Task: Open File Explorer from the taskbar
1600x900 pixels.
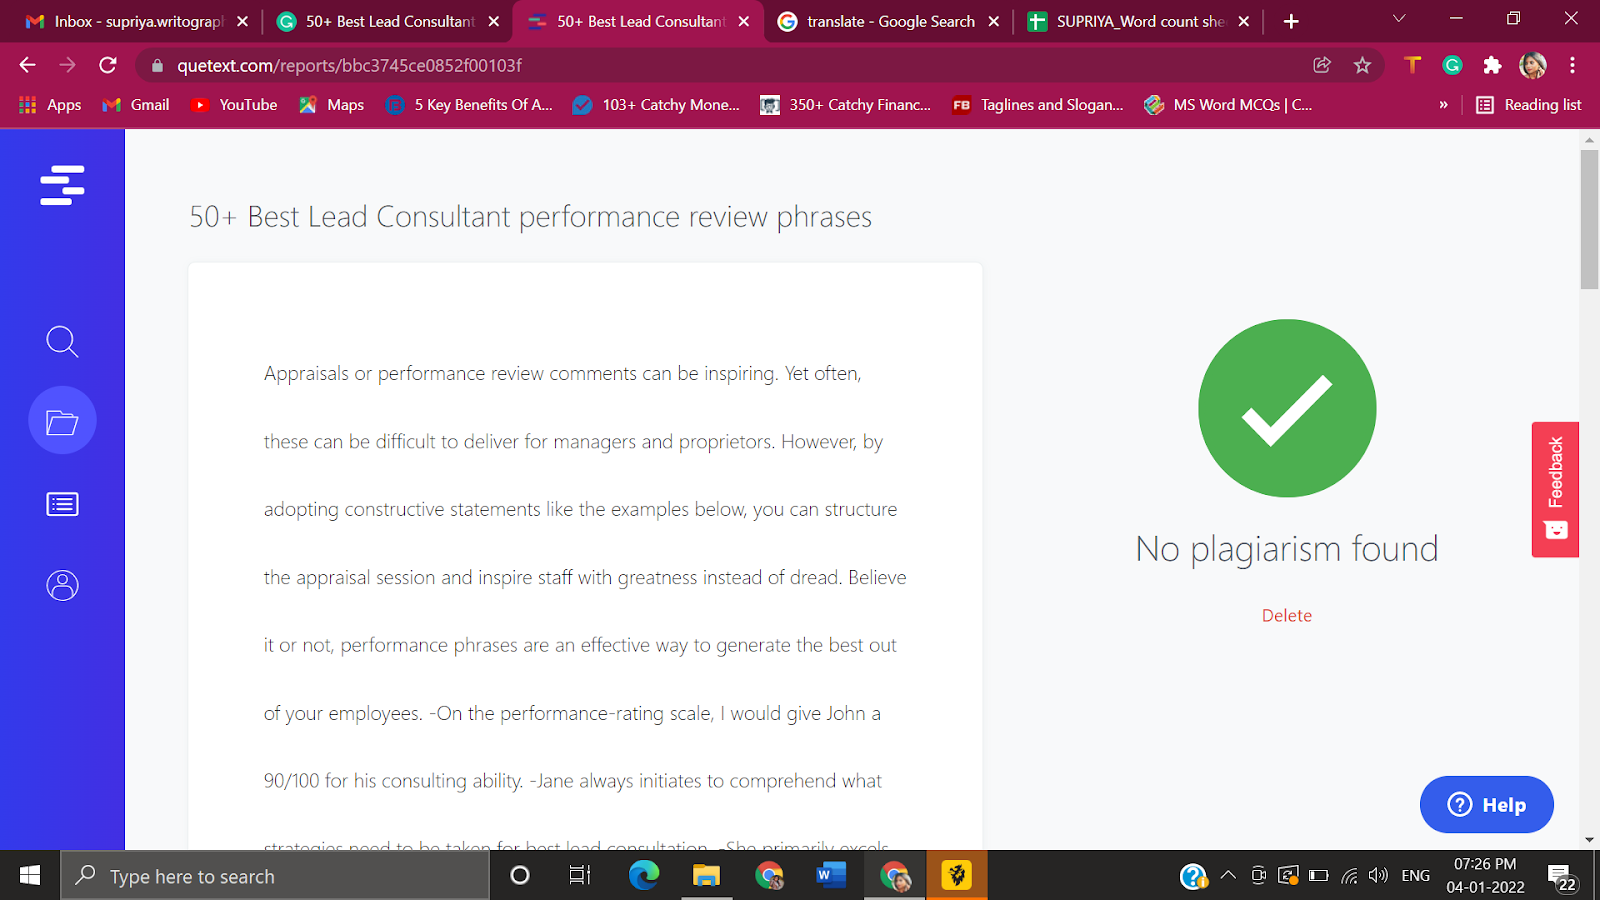Action: [707, 876]
